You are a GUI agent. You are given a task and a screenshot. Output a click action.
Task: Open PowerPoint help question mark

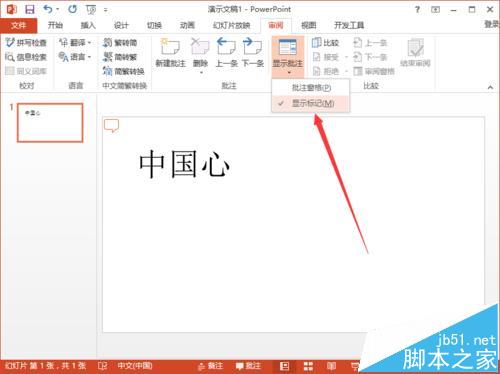pos(417,10)
